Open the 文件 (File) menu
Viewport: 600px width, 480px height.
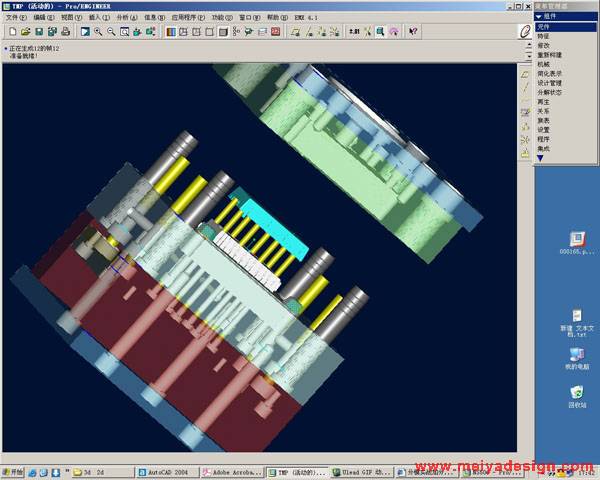14,18
